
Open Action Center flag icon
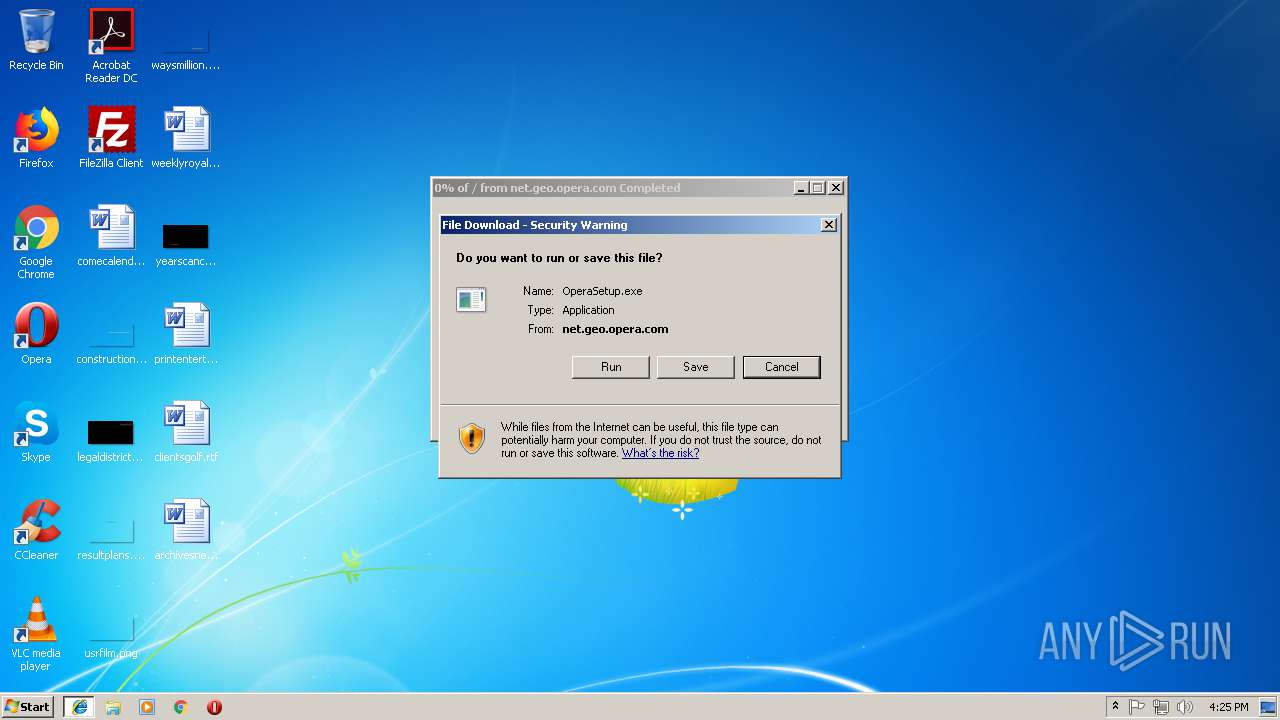pos(1137,707)
